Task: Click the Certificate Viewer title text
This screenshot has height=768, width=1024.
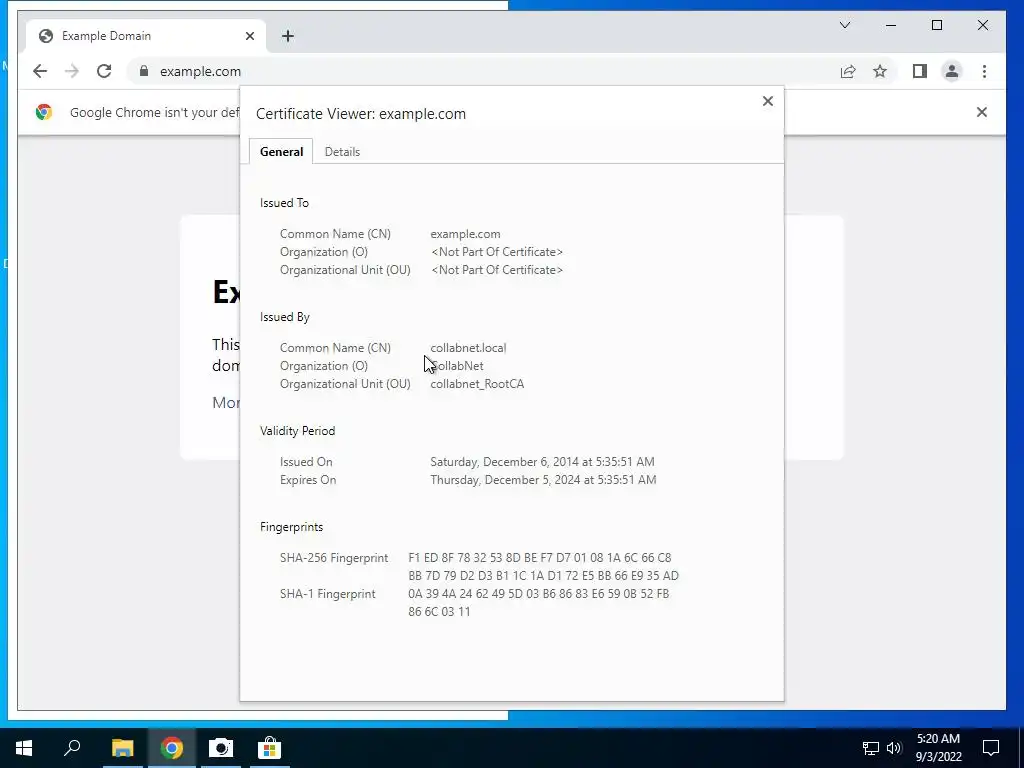Action: click(x=360, y=114)
